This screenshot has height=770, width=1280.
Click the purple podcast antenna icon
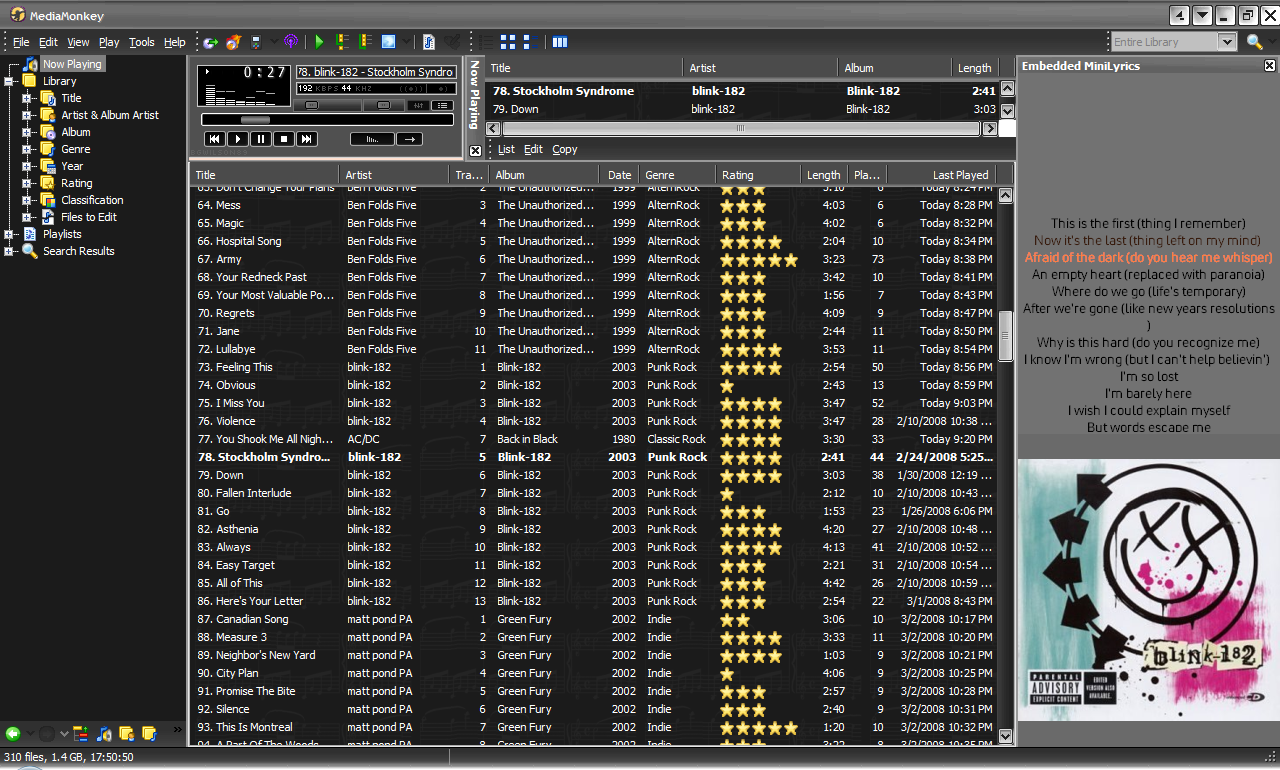(291, 42)
